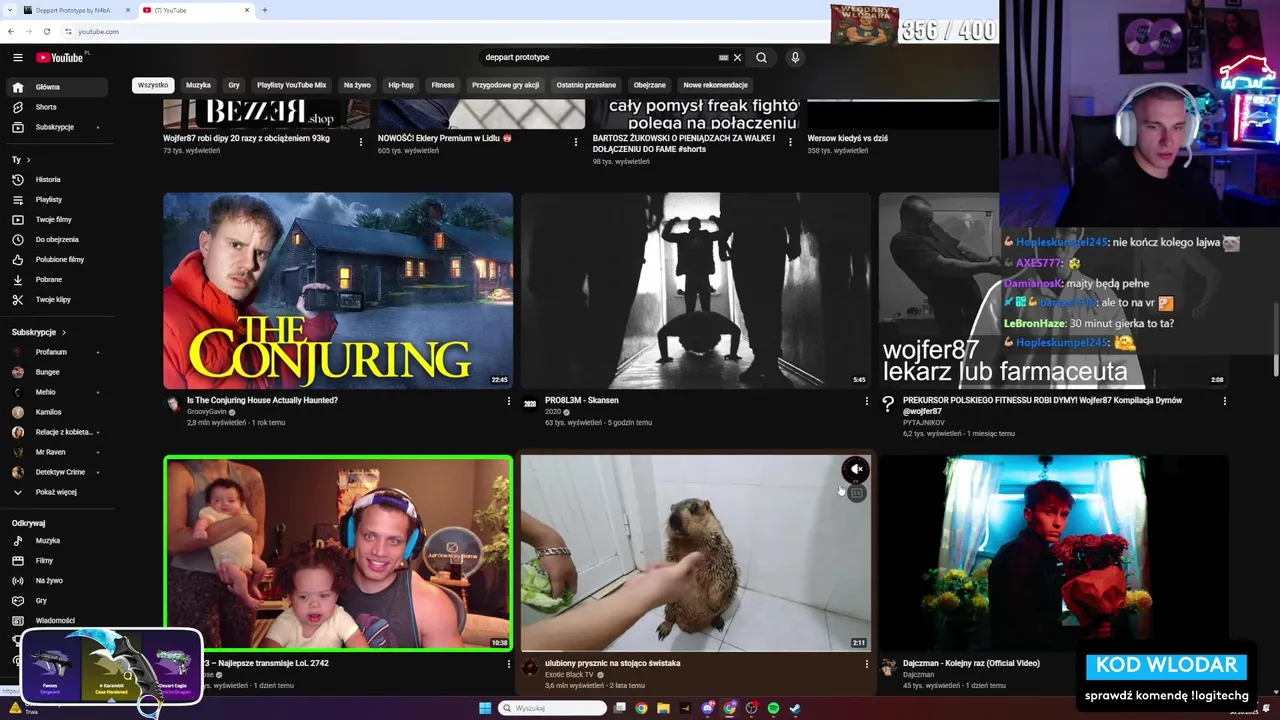Image resolution: width=1280 pixels, height=720 pixels.
Task: Open Do obejrzenia in the sidebar
Action: coord(58,240)
